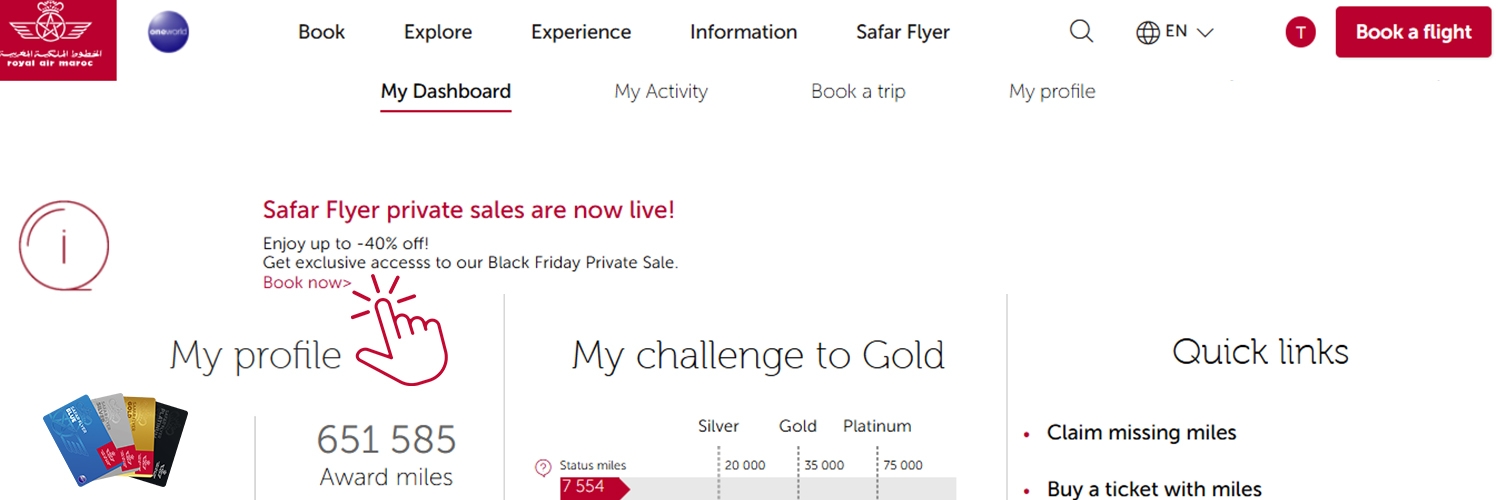Open the Safar Flyer menu
Screen dimensions: 1500x500
click(x=902, y=32)
